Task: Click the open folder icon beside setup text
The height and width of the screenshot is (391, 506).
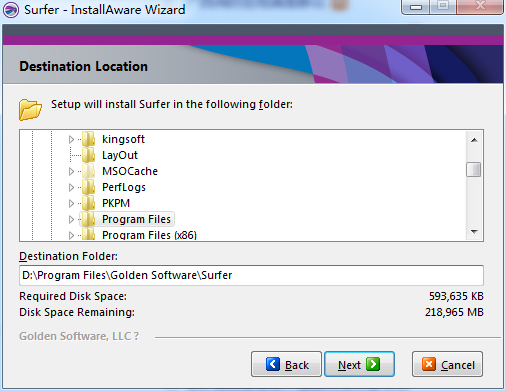Action: pyautogui.click(x=30, y=110)
